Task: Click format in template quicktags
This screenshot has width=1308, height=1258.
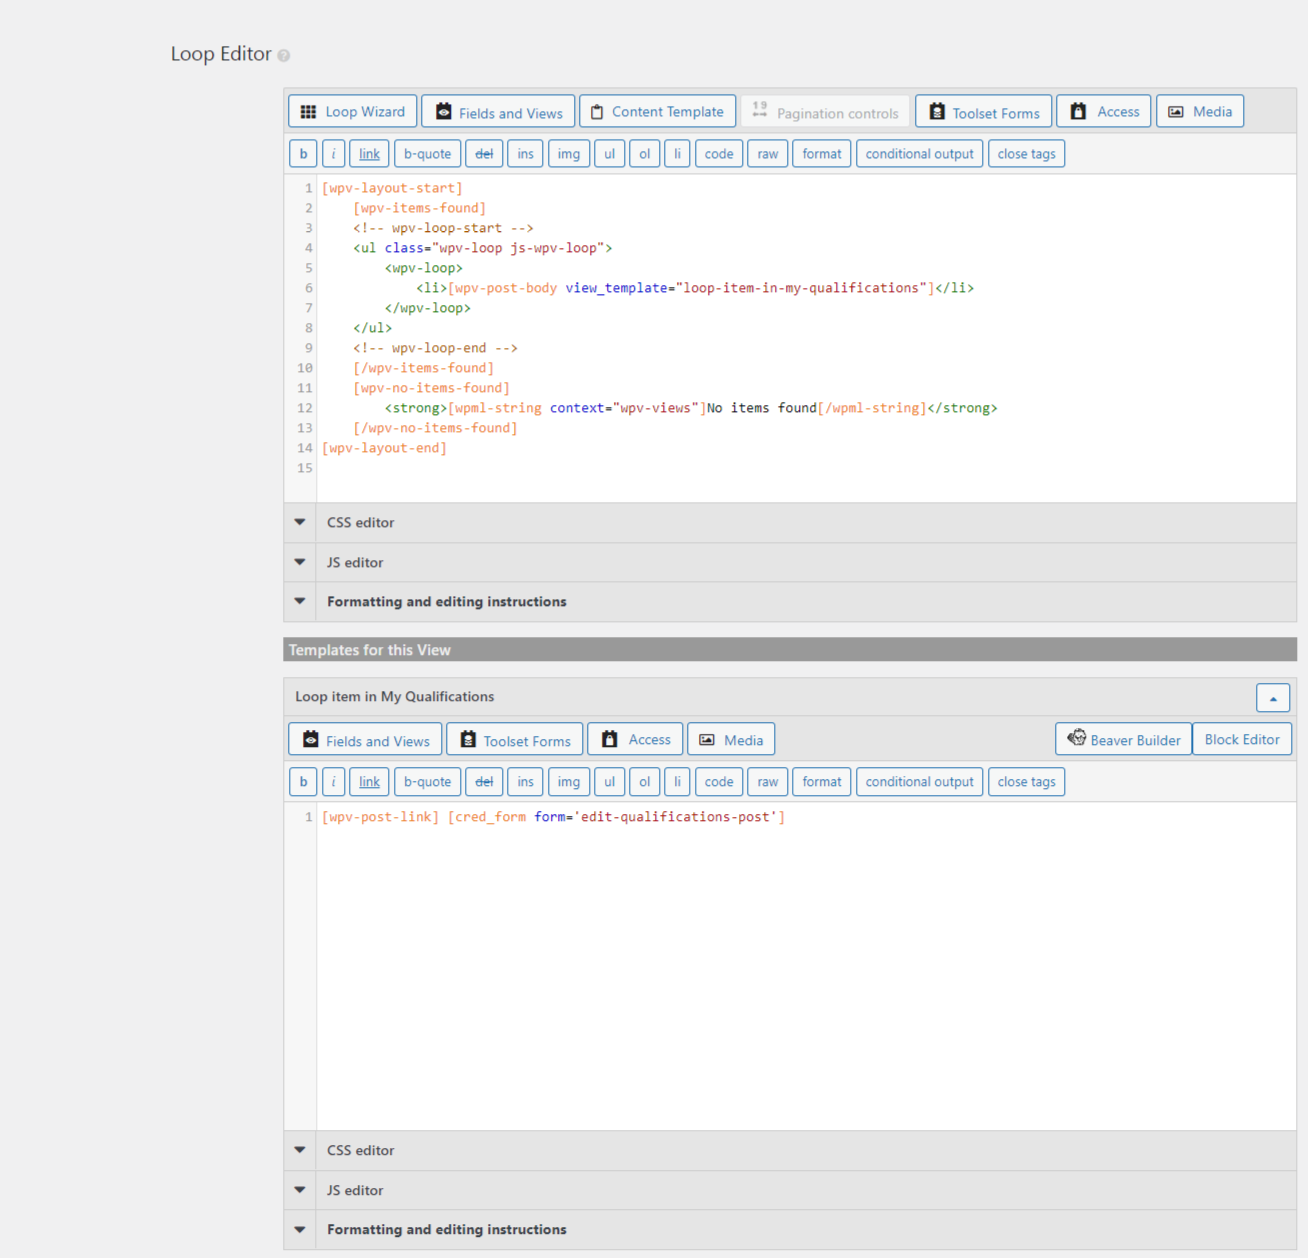Action: click(x=822, y=782)
